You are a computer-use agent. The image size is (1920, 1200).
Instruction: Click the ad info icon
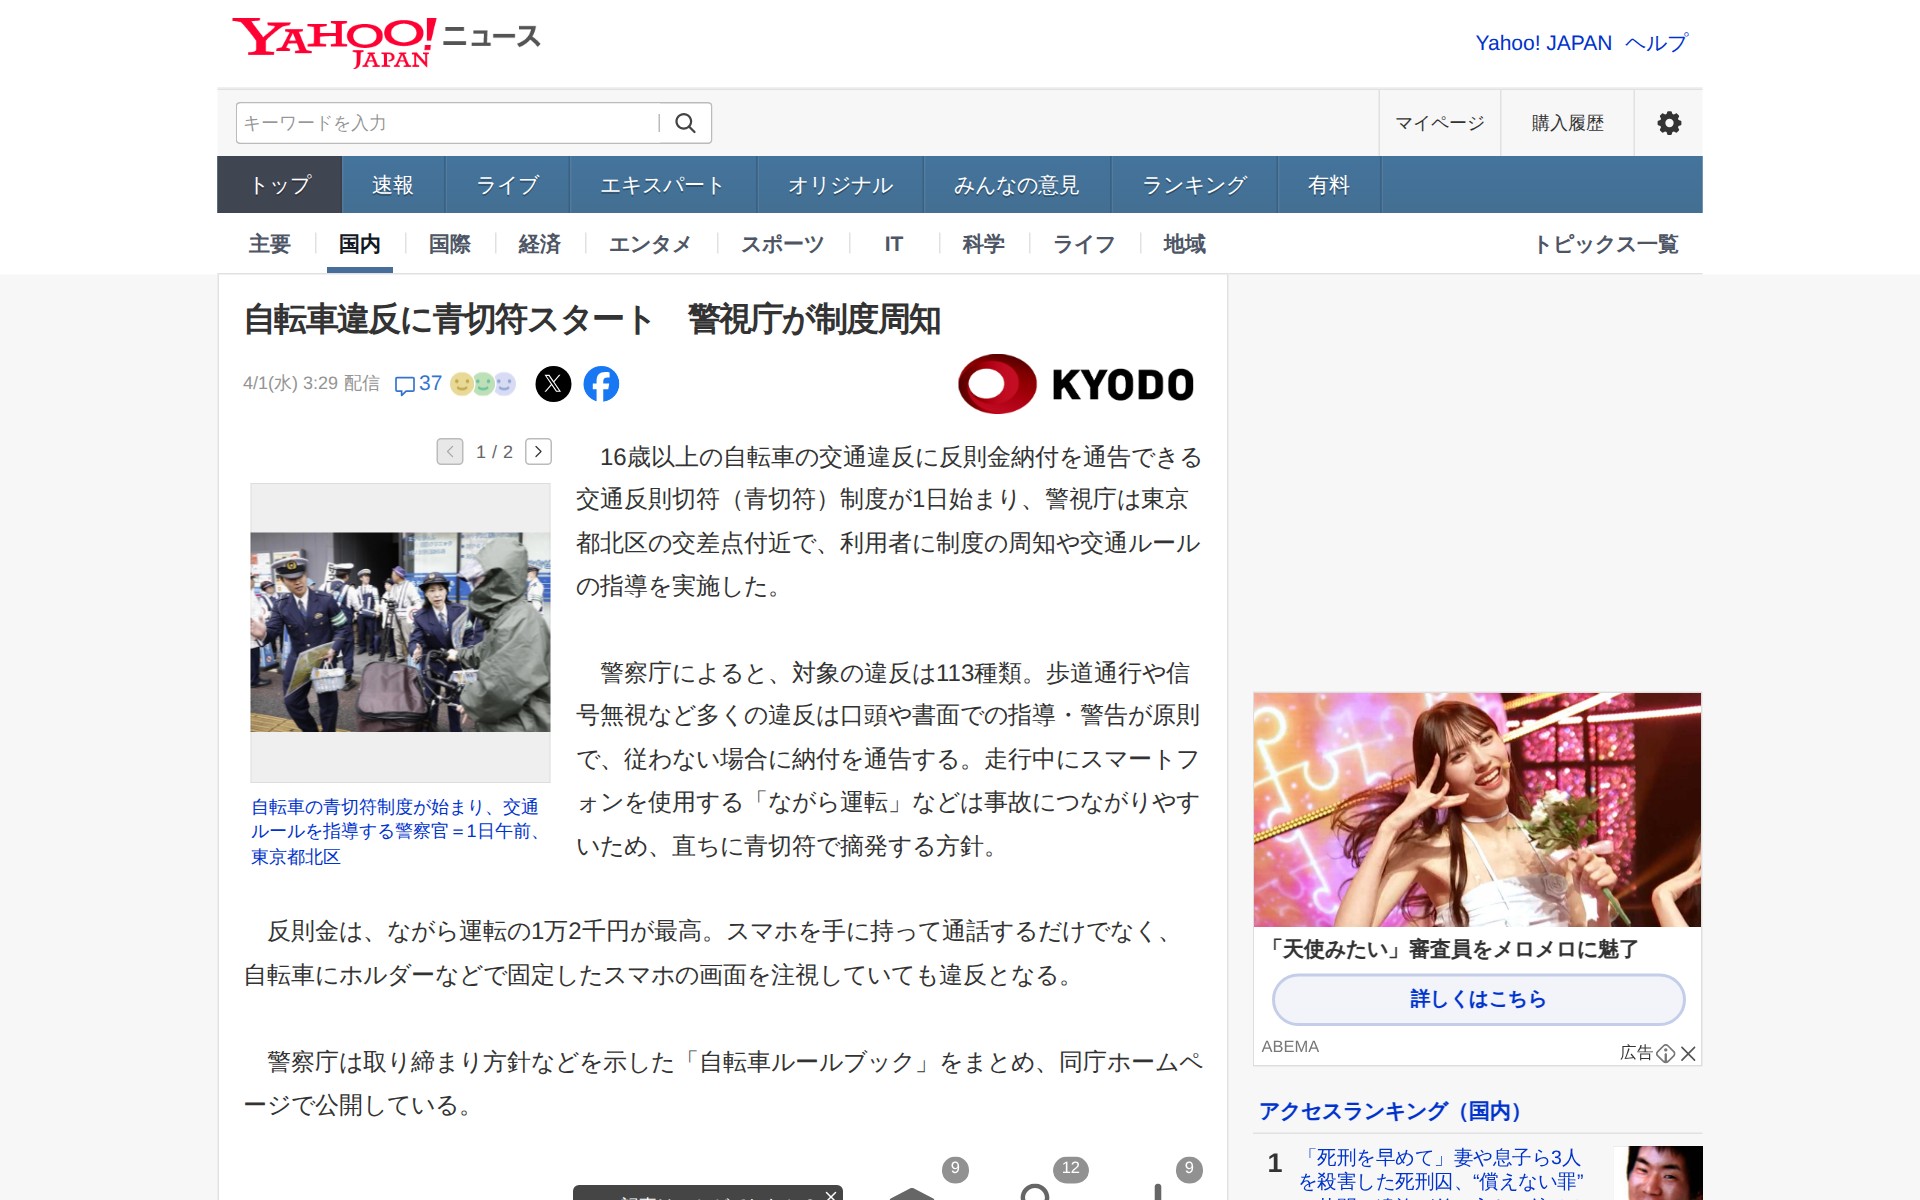tap(1665, 1053)
